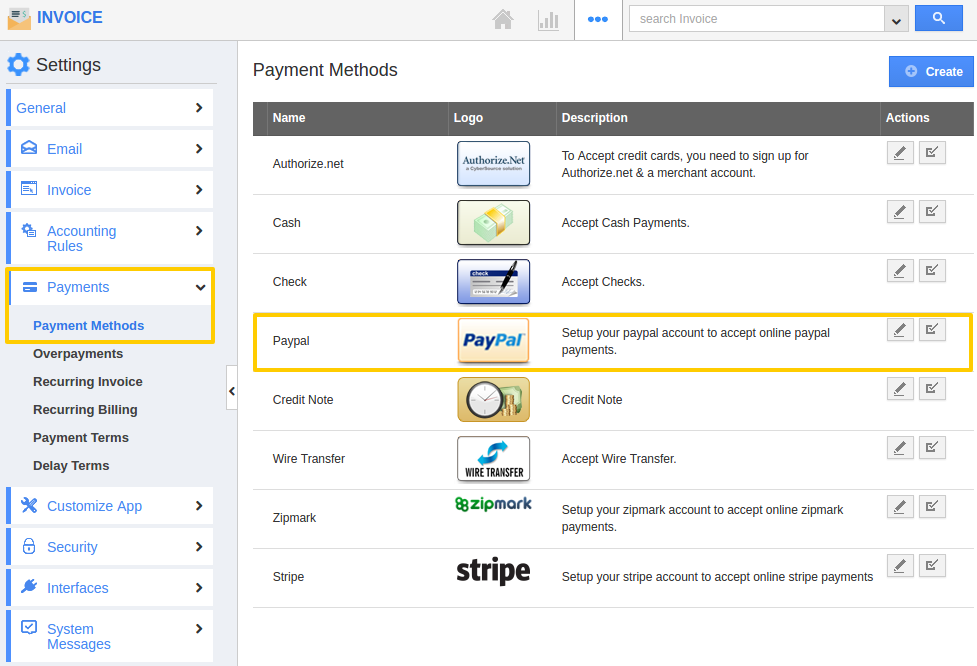
Task: Edit the Credit Note payment method
Action: [900, 389]
